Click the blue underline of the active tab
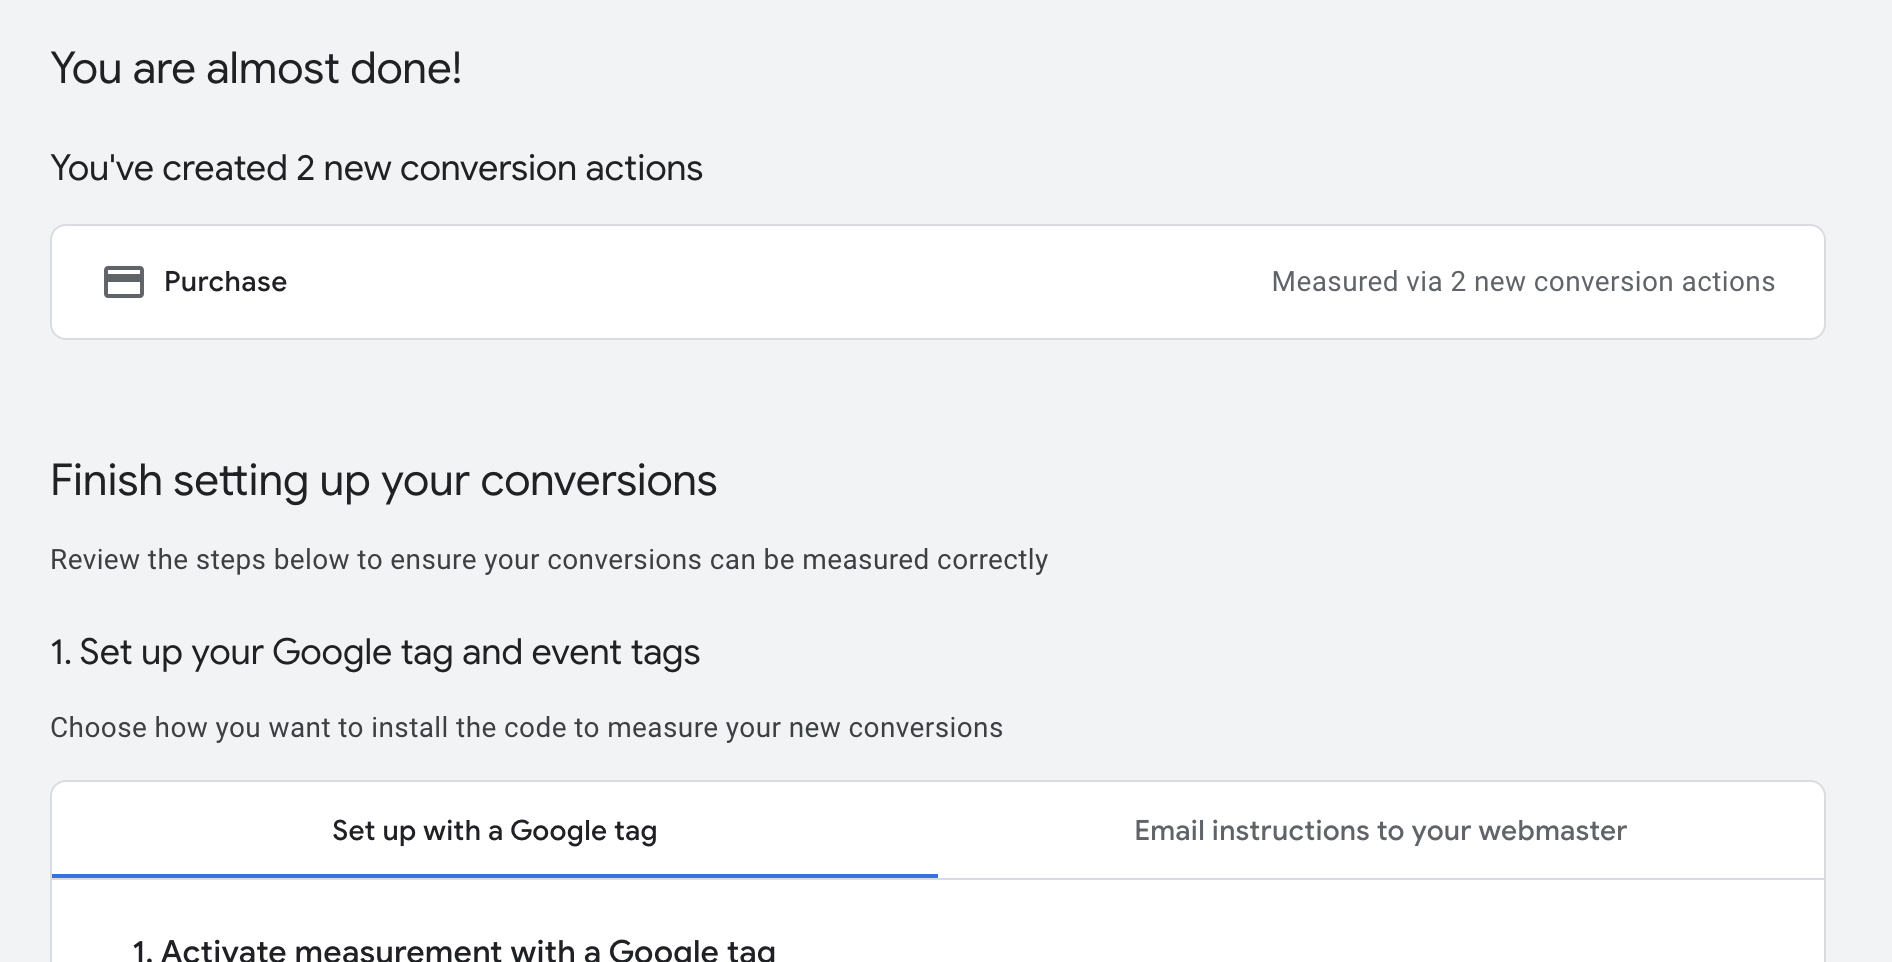The width and height of the screenshot is (1892, 962). pos(494,876)
